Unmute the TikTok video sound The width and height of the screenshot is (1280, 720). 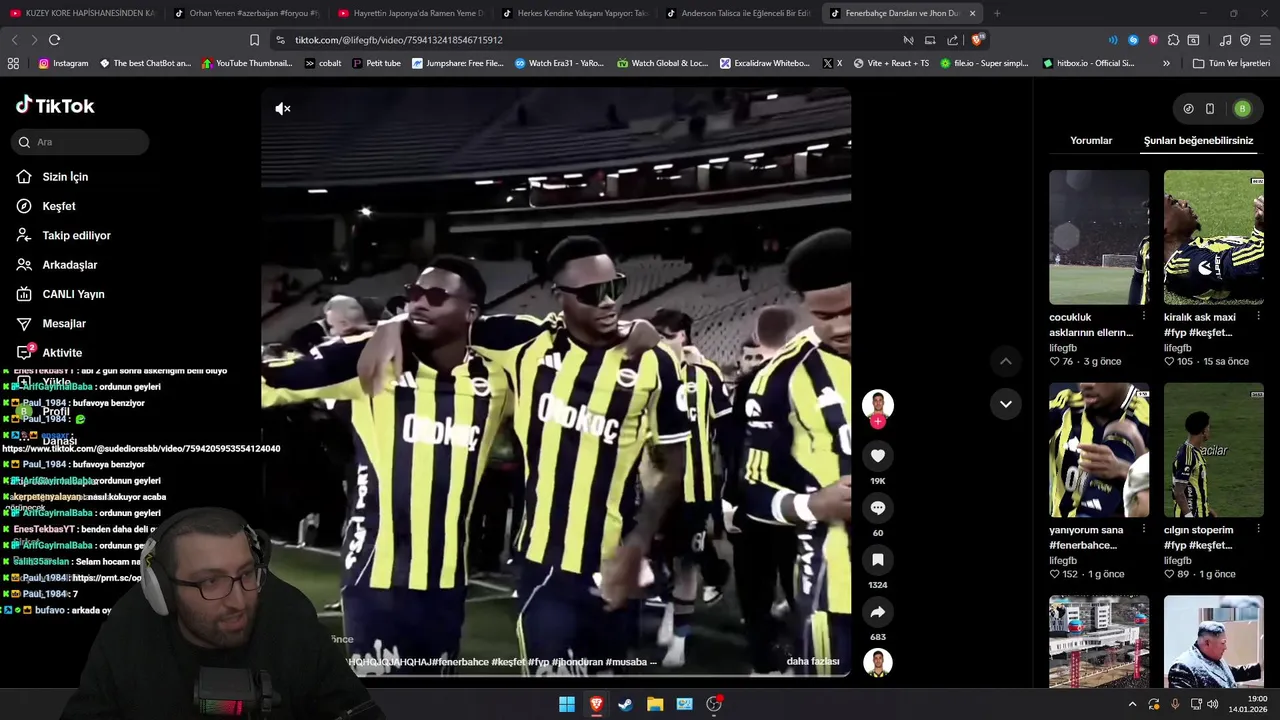283,109
